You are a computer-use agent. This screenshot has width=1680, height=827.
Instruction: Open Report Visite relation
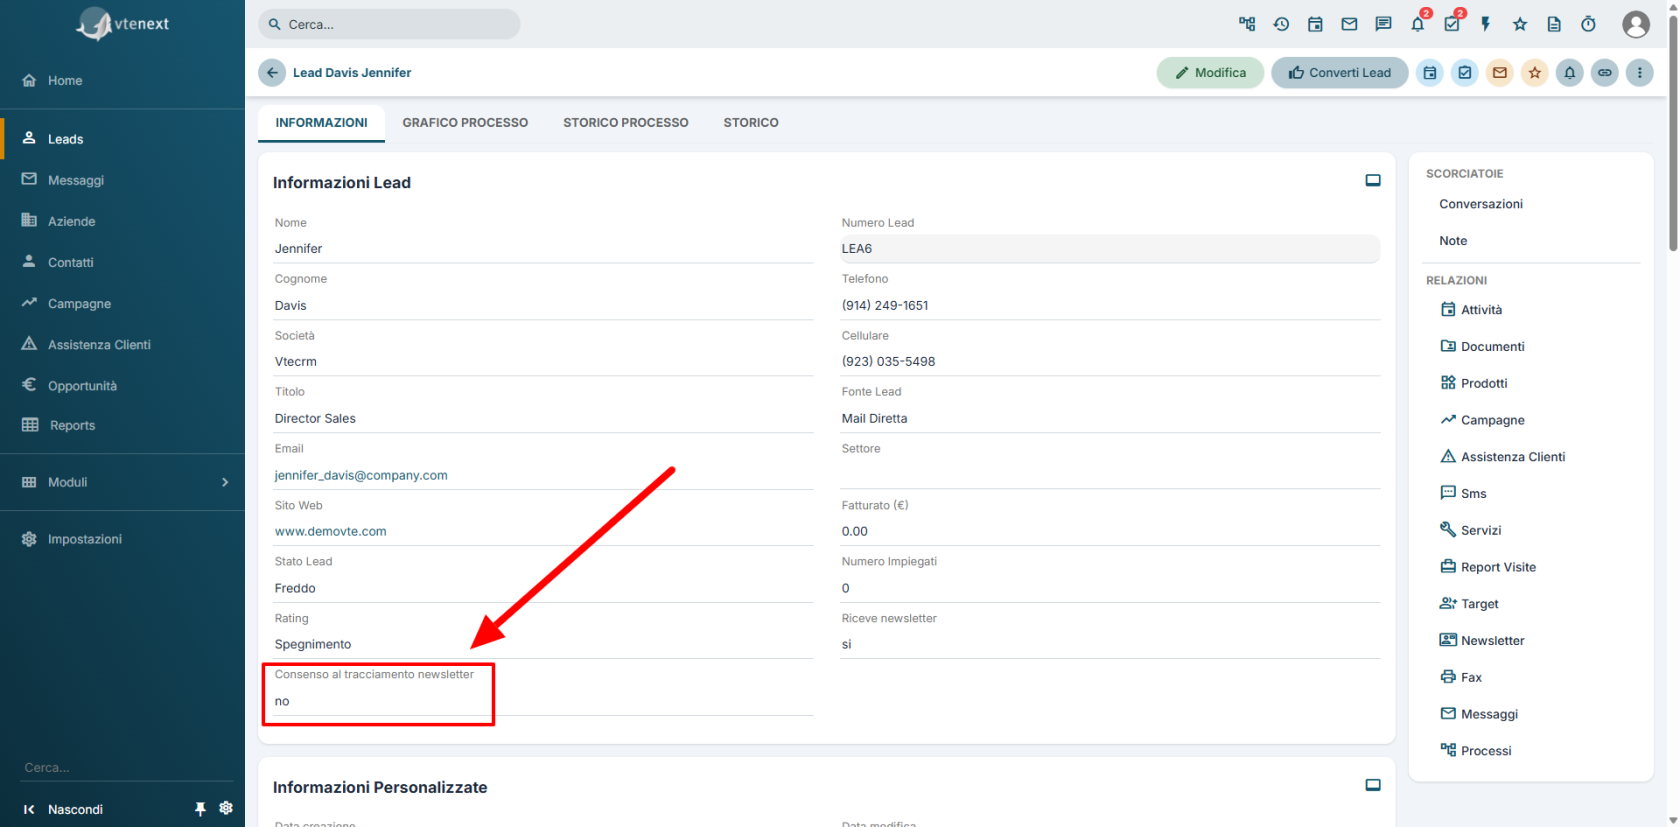1488,567
